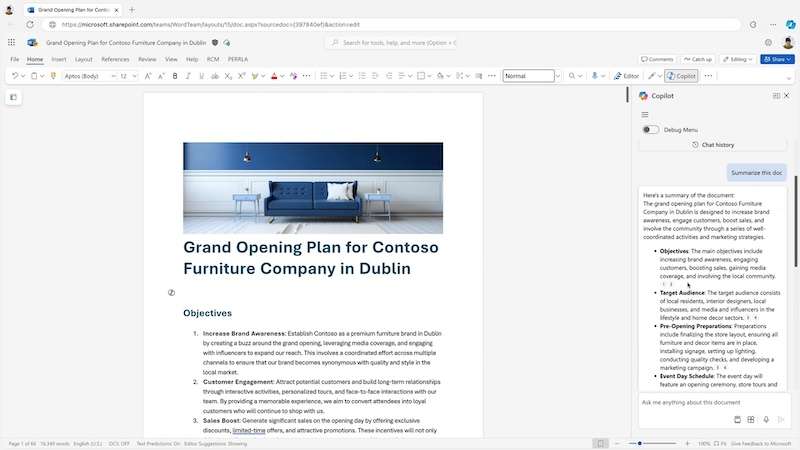Screen dimensions: 800x450
Task: Click the borders icon
Action: coord(421,76)
